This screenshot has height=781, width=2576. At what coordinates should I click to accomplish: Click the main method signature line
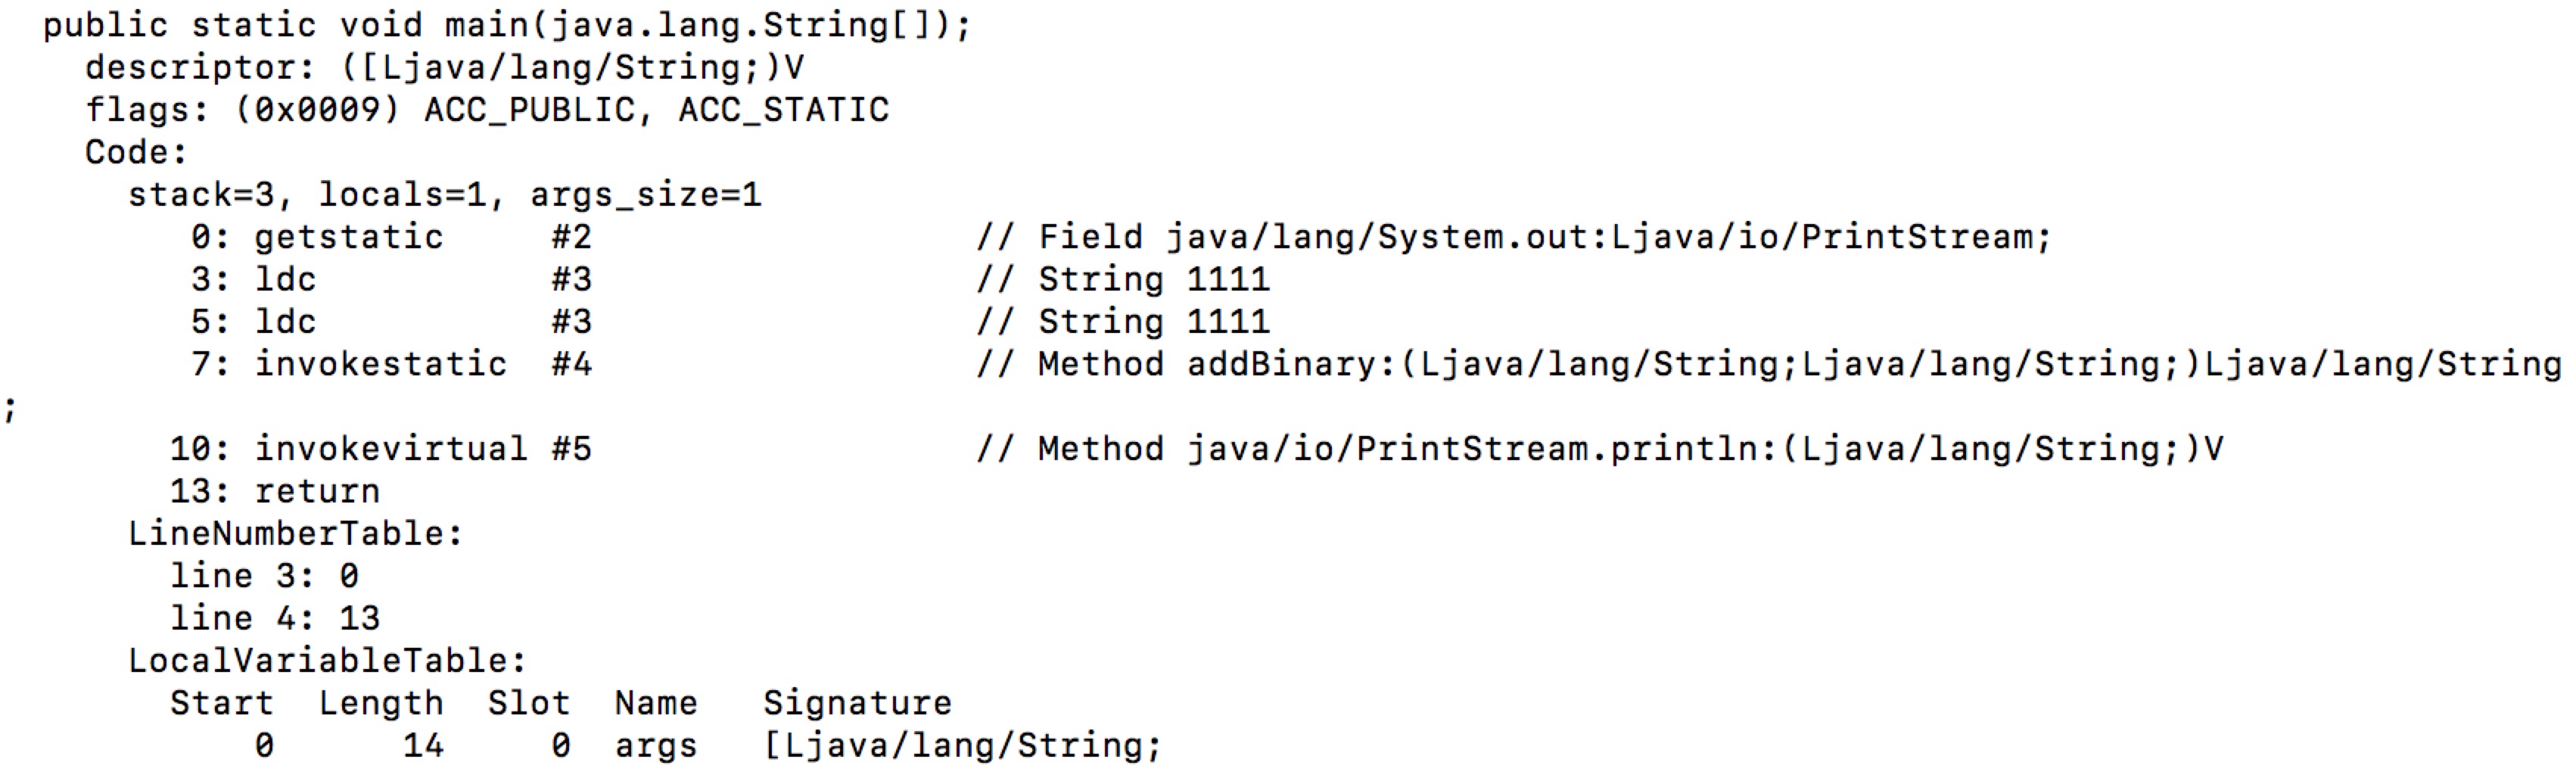507,25
